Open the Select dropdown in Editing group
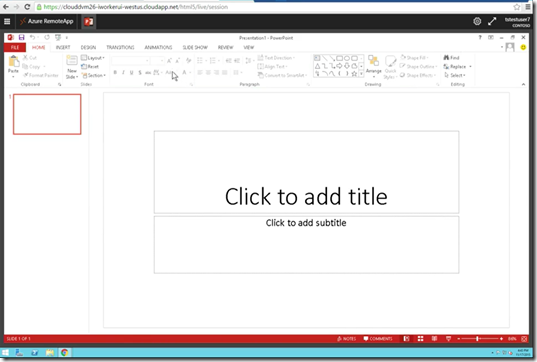 point(455,75)
